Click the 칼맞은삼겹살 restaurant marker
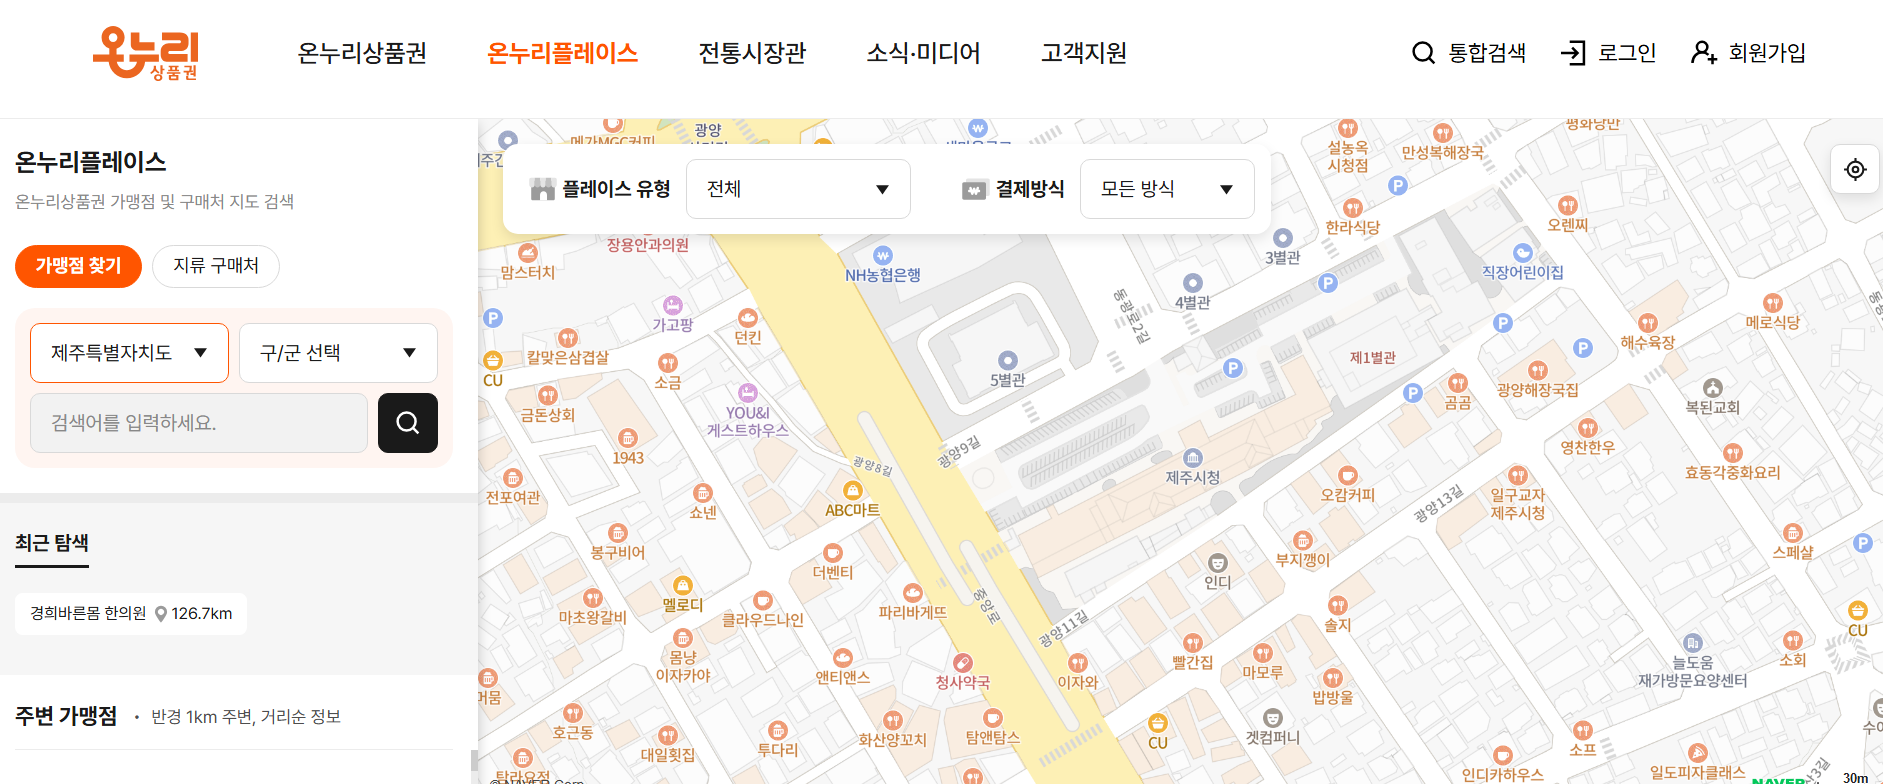Screen dimensions: 1883x784 click(x=568, y=338)
